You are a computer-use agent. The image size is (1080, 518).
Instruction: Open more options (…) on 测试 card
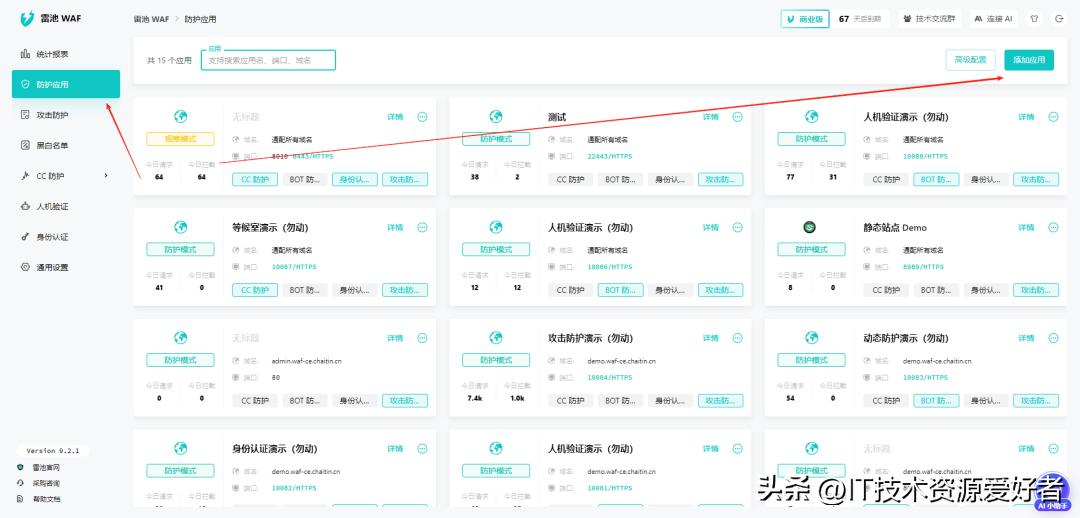pyautogui.click(x=738, y=117)
